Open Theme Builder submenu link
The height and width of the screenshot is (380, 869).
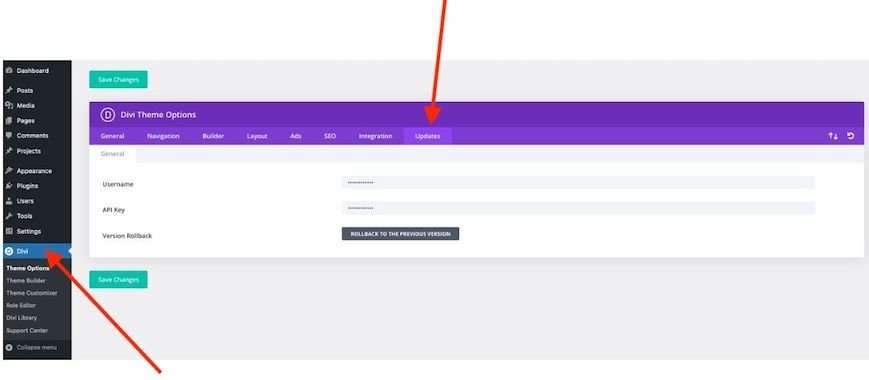pos(26,280)
